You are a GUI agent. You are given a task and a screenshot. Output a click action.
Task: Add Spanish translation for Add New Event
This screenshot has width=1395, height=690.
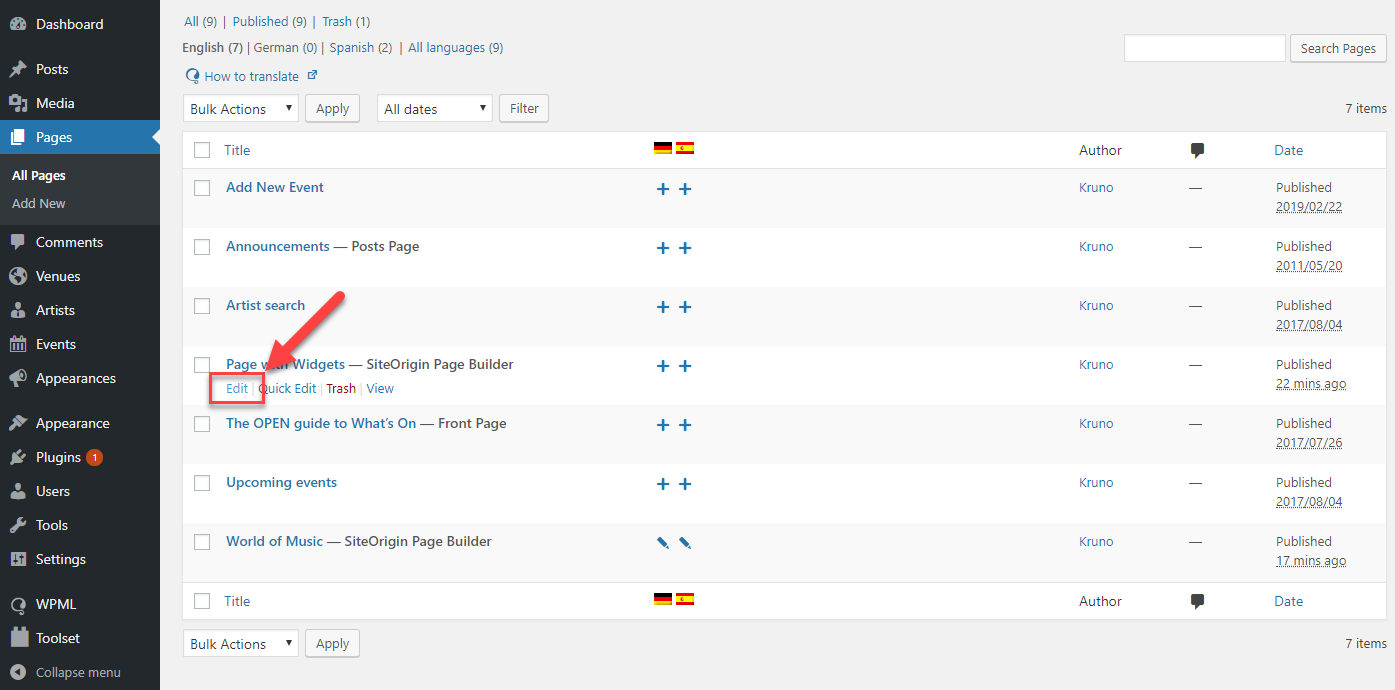point(685,189)
